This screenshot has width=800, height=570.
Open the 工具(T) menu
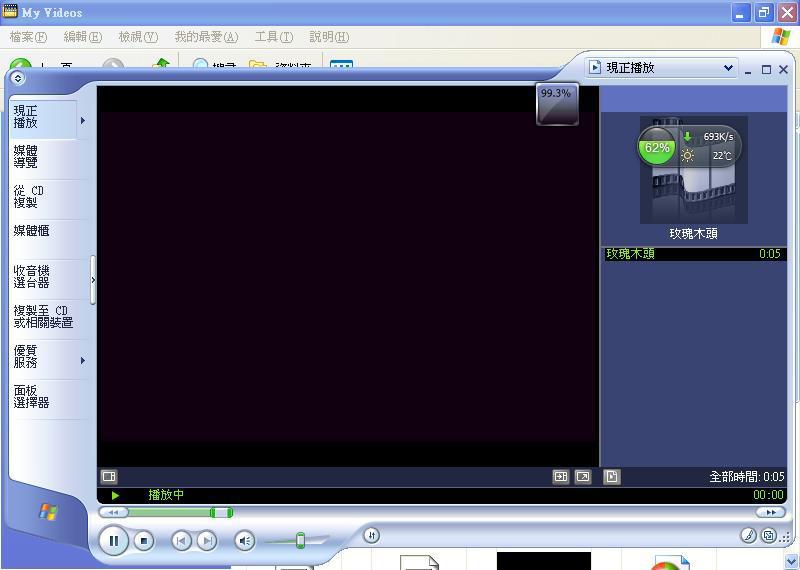[x=273, y=37]
